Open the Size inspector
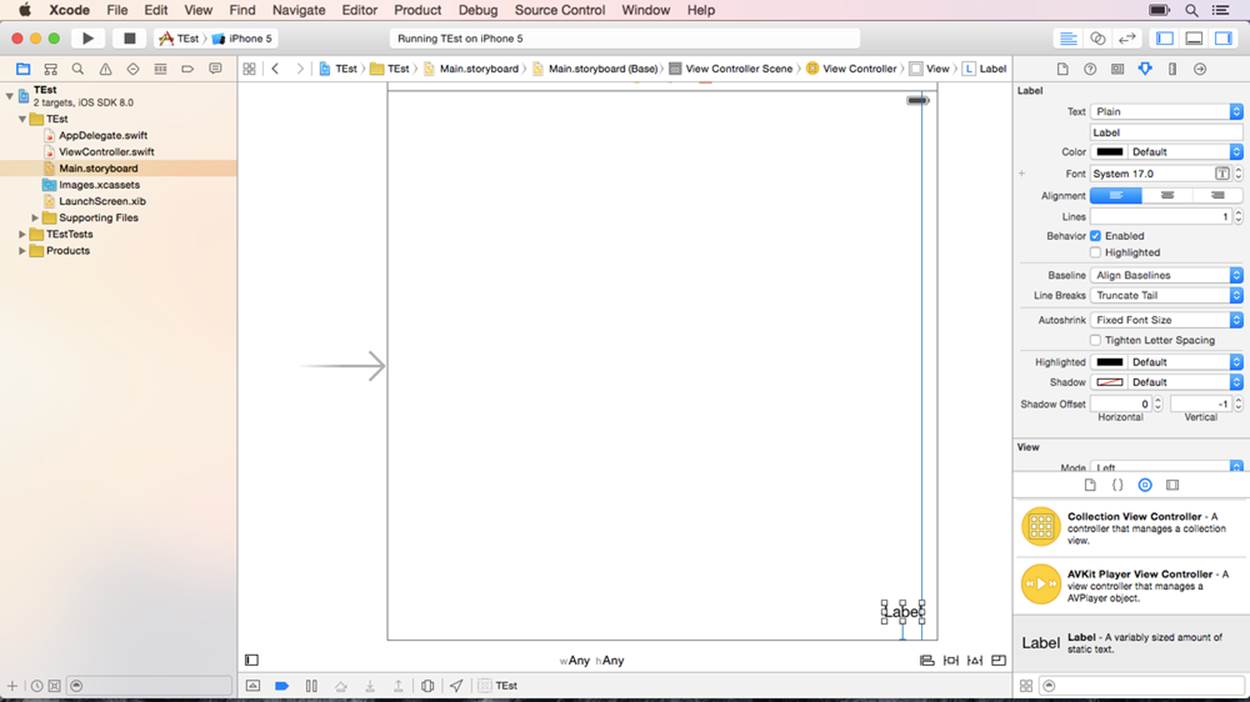This screenshot has width=1250, height=702. tap(1172, 69)
